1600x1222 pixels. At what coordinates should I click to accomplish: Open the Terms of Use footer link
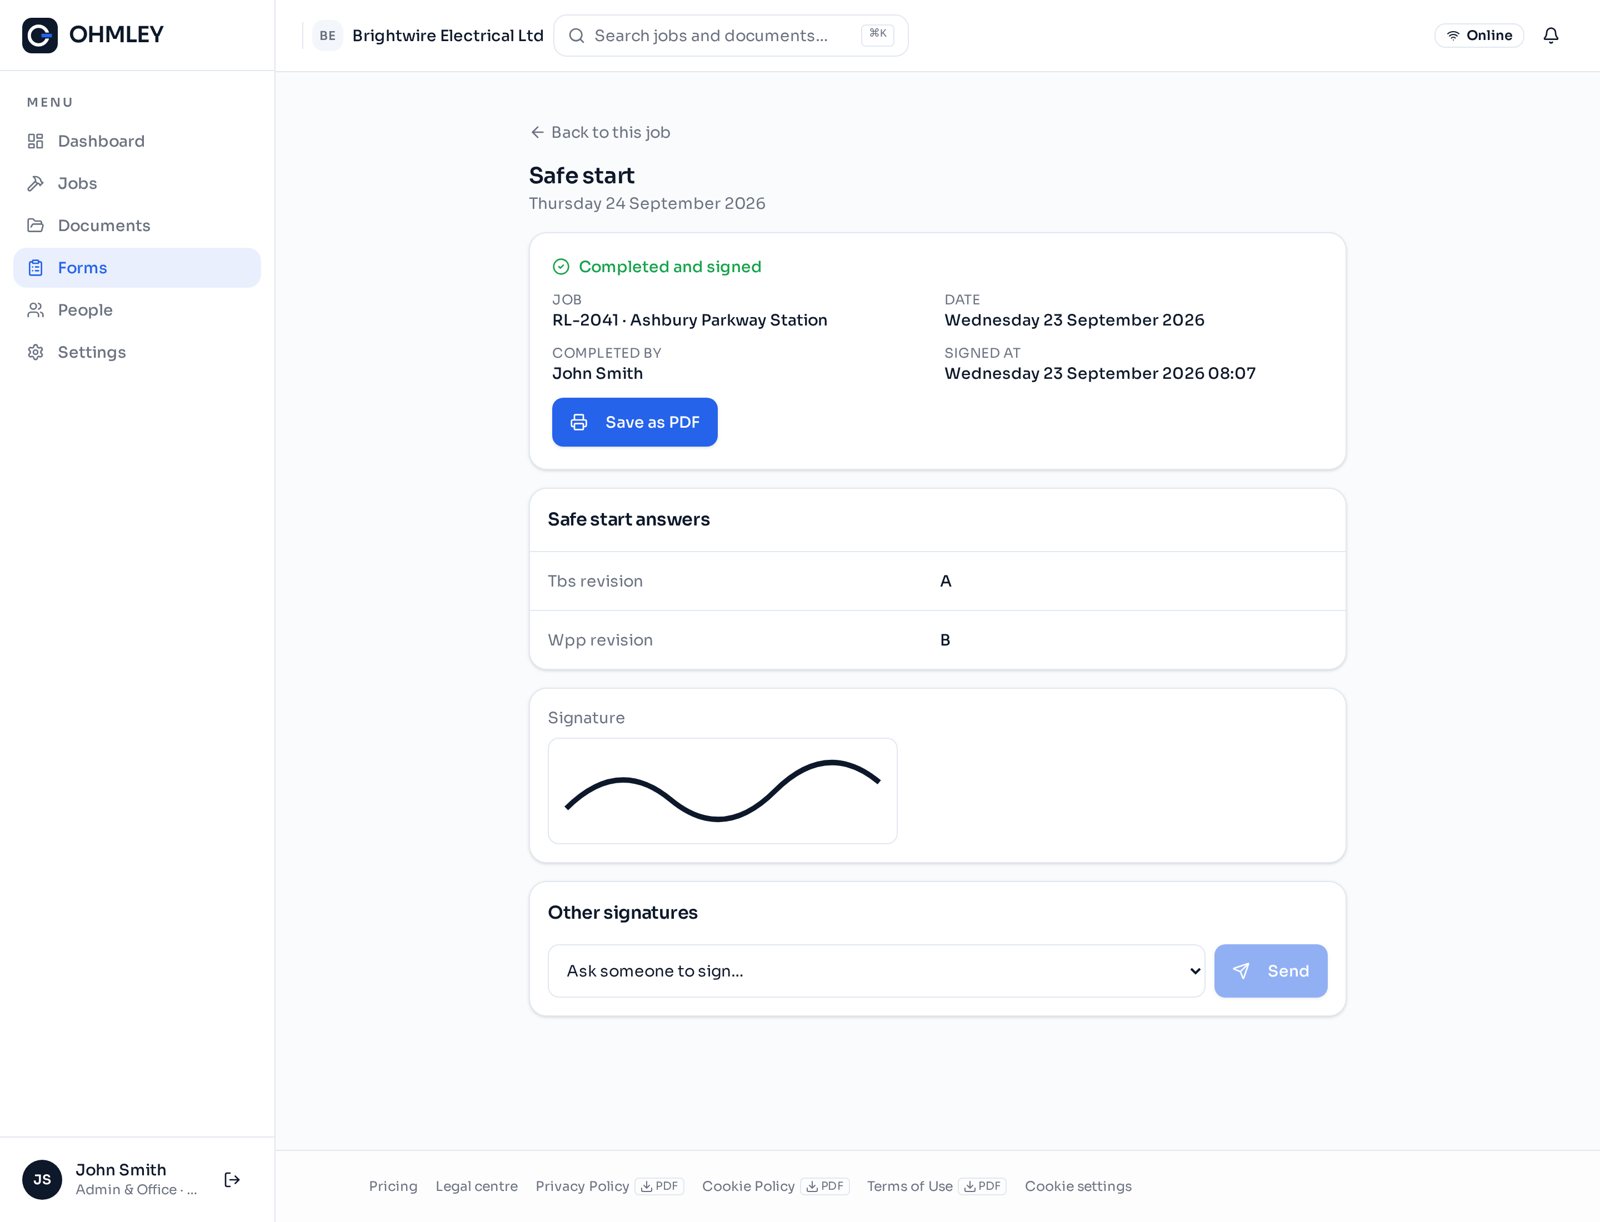910,1186
